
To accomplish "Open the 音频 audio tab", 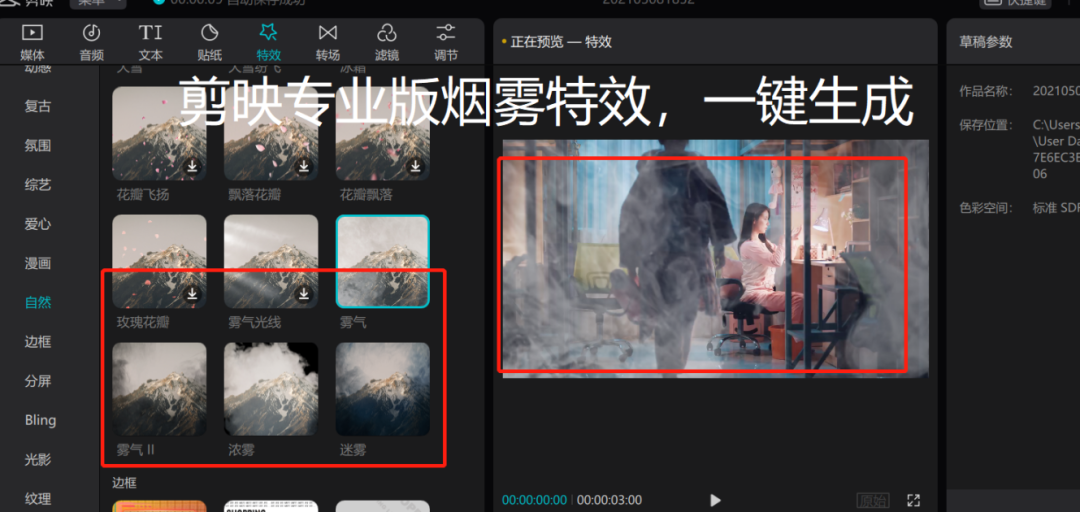I will (92, 42).
